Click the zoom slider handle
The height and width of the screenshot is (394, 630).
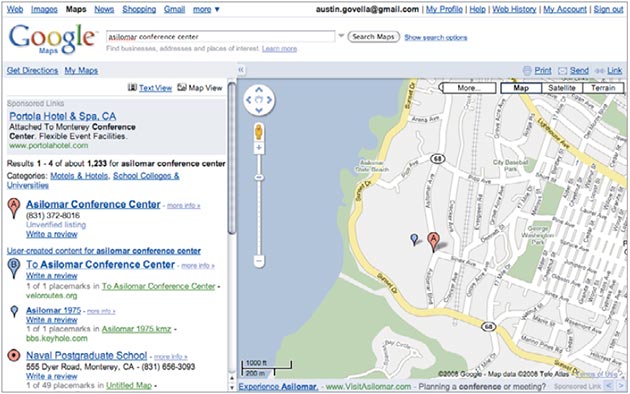[259, 177]
